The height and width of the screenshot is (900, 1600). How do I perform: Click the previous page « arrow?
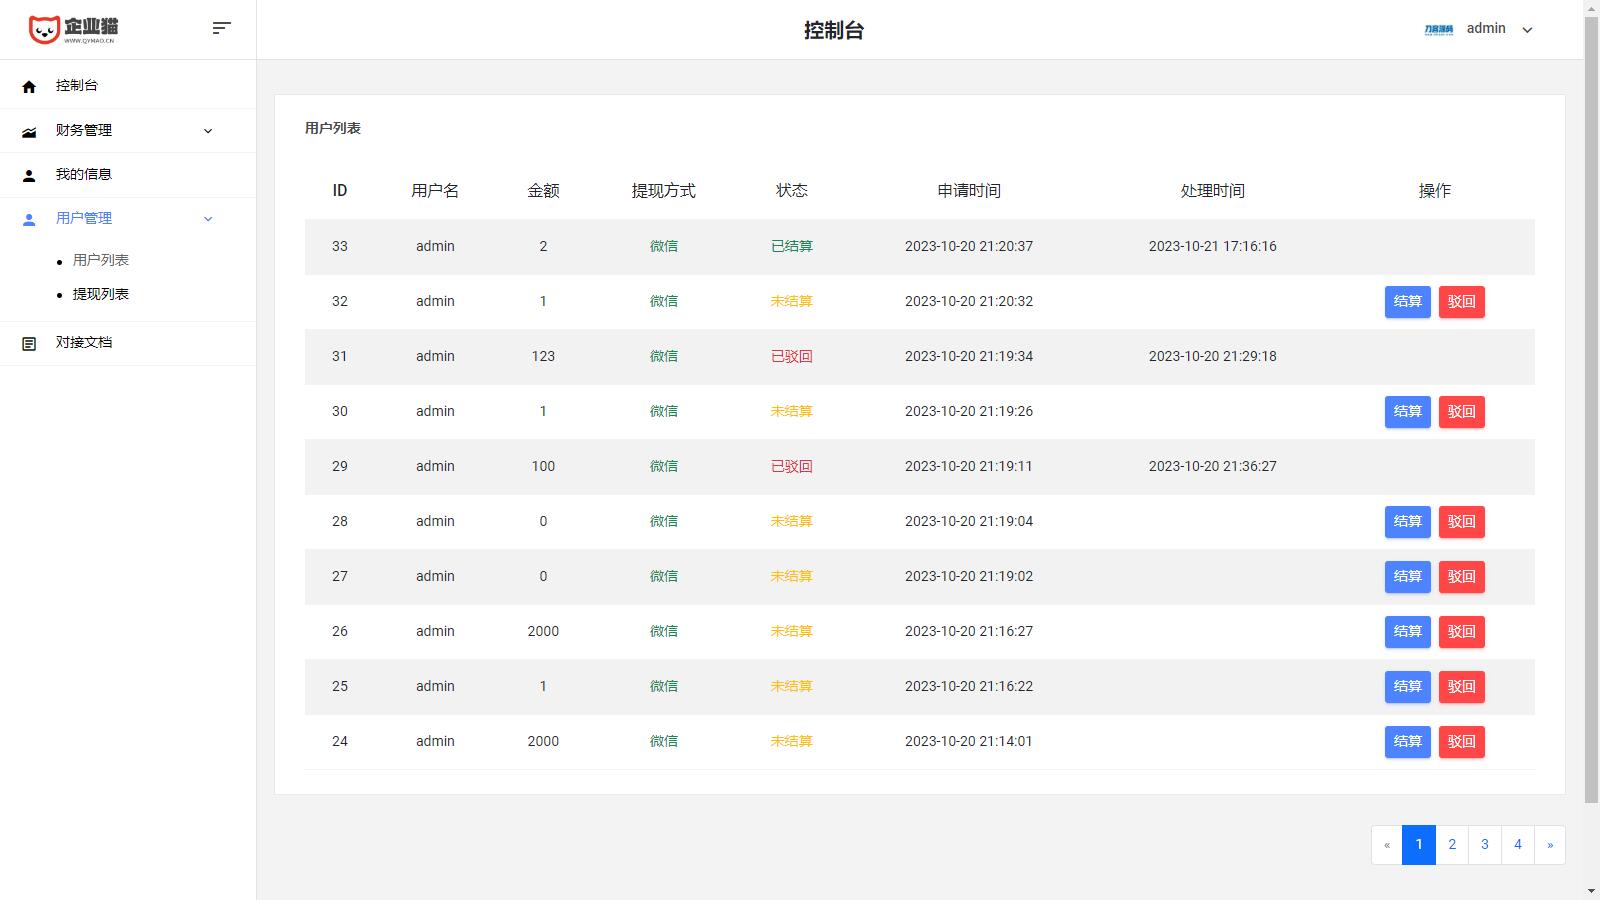click(1387, 845)
